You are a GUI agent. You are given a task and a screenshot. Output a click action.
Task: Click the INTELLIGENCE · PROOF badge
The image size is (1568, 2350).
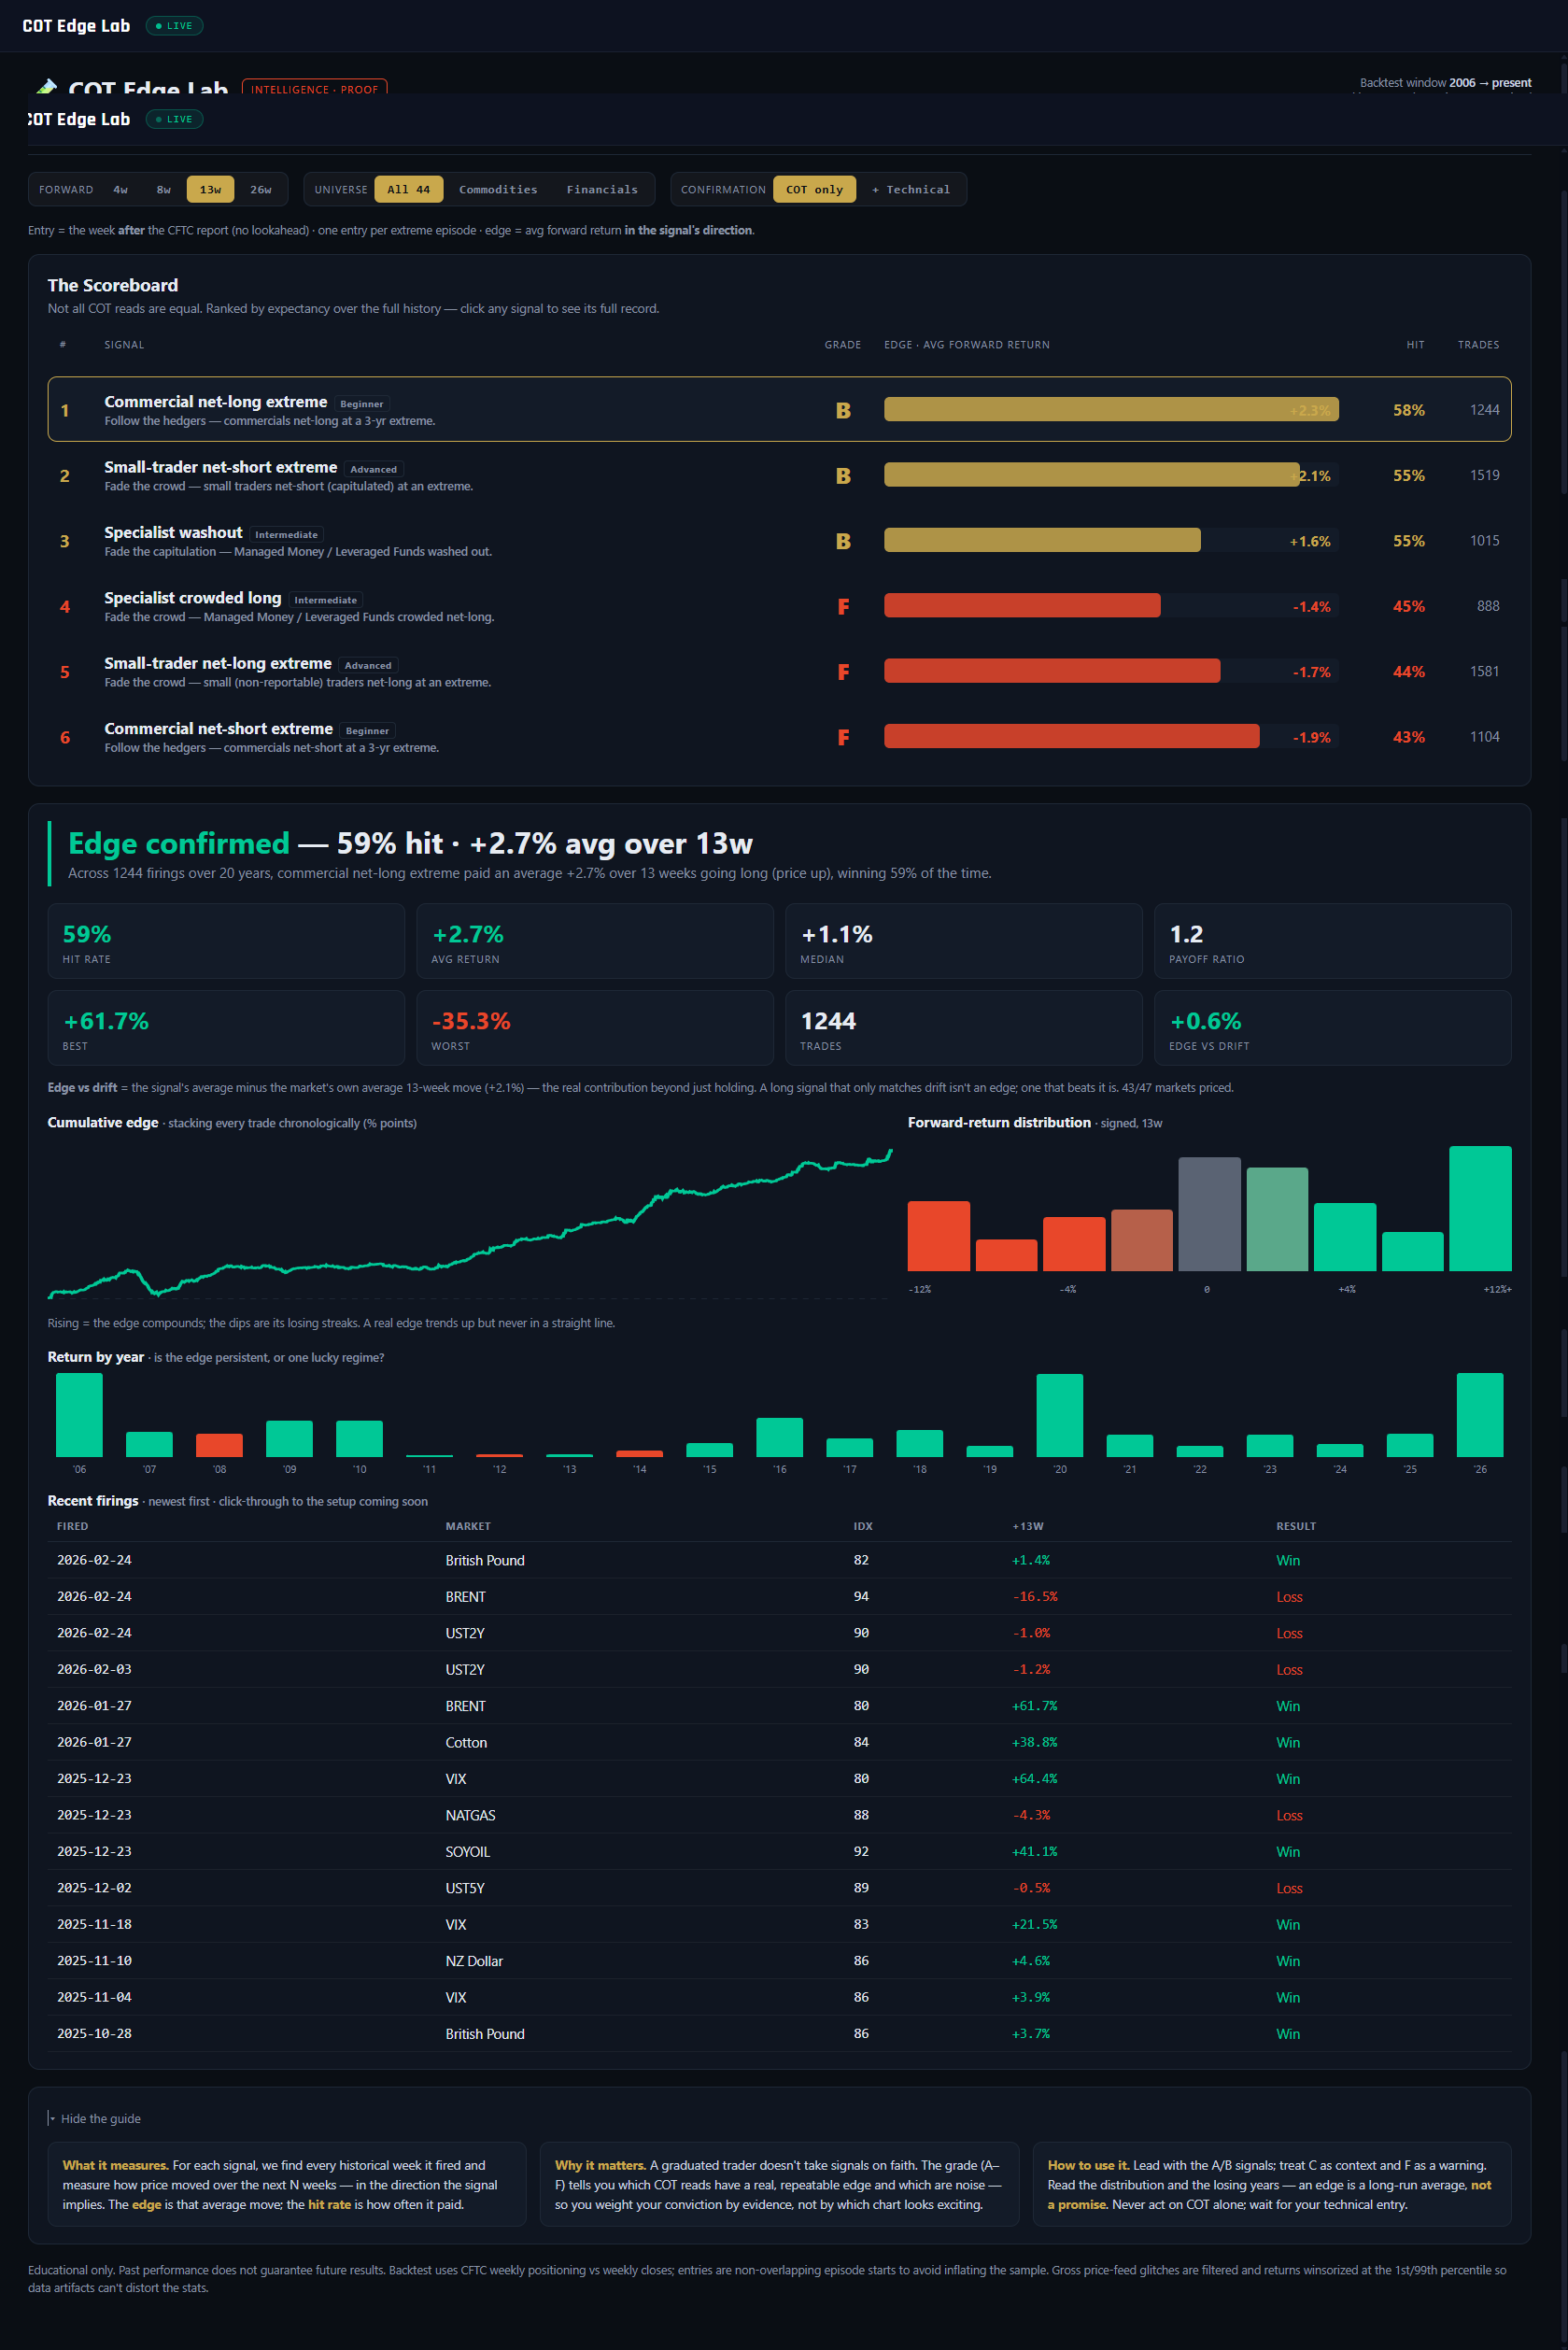point(314,89)
